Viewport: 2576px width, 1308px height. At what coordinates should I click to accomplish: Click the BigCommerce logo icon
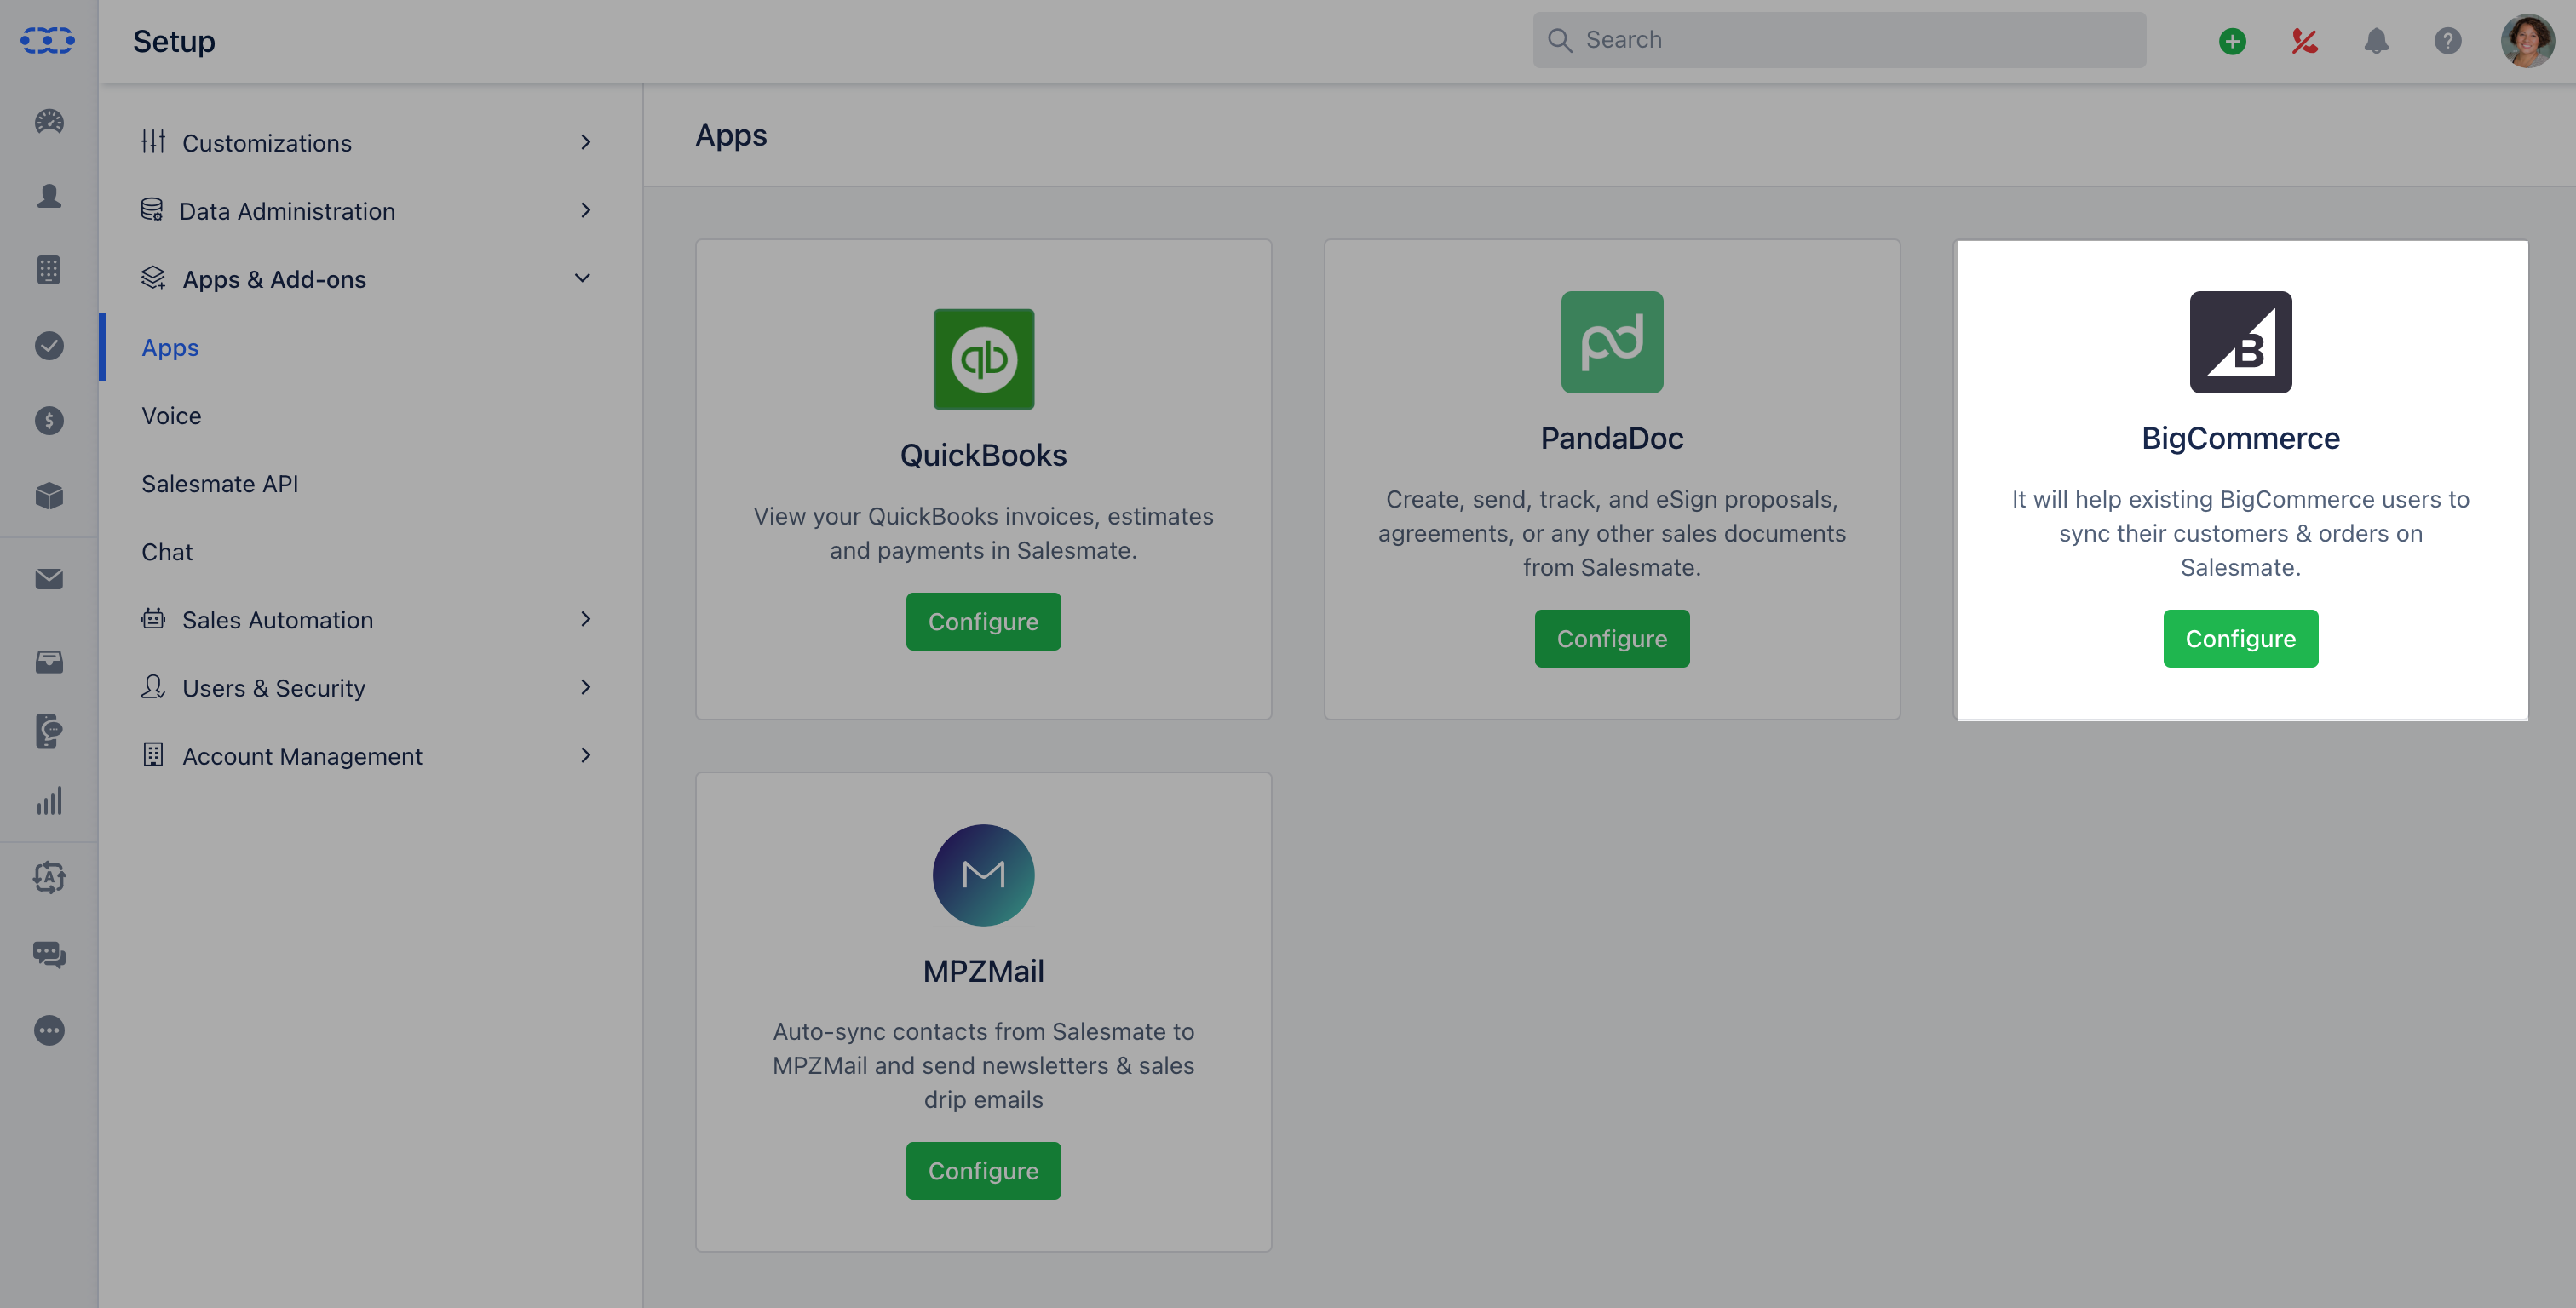click(2240, 342)
